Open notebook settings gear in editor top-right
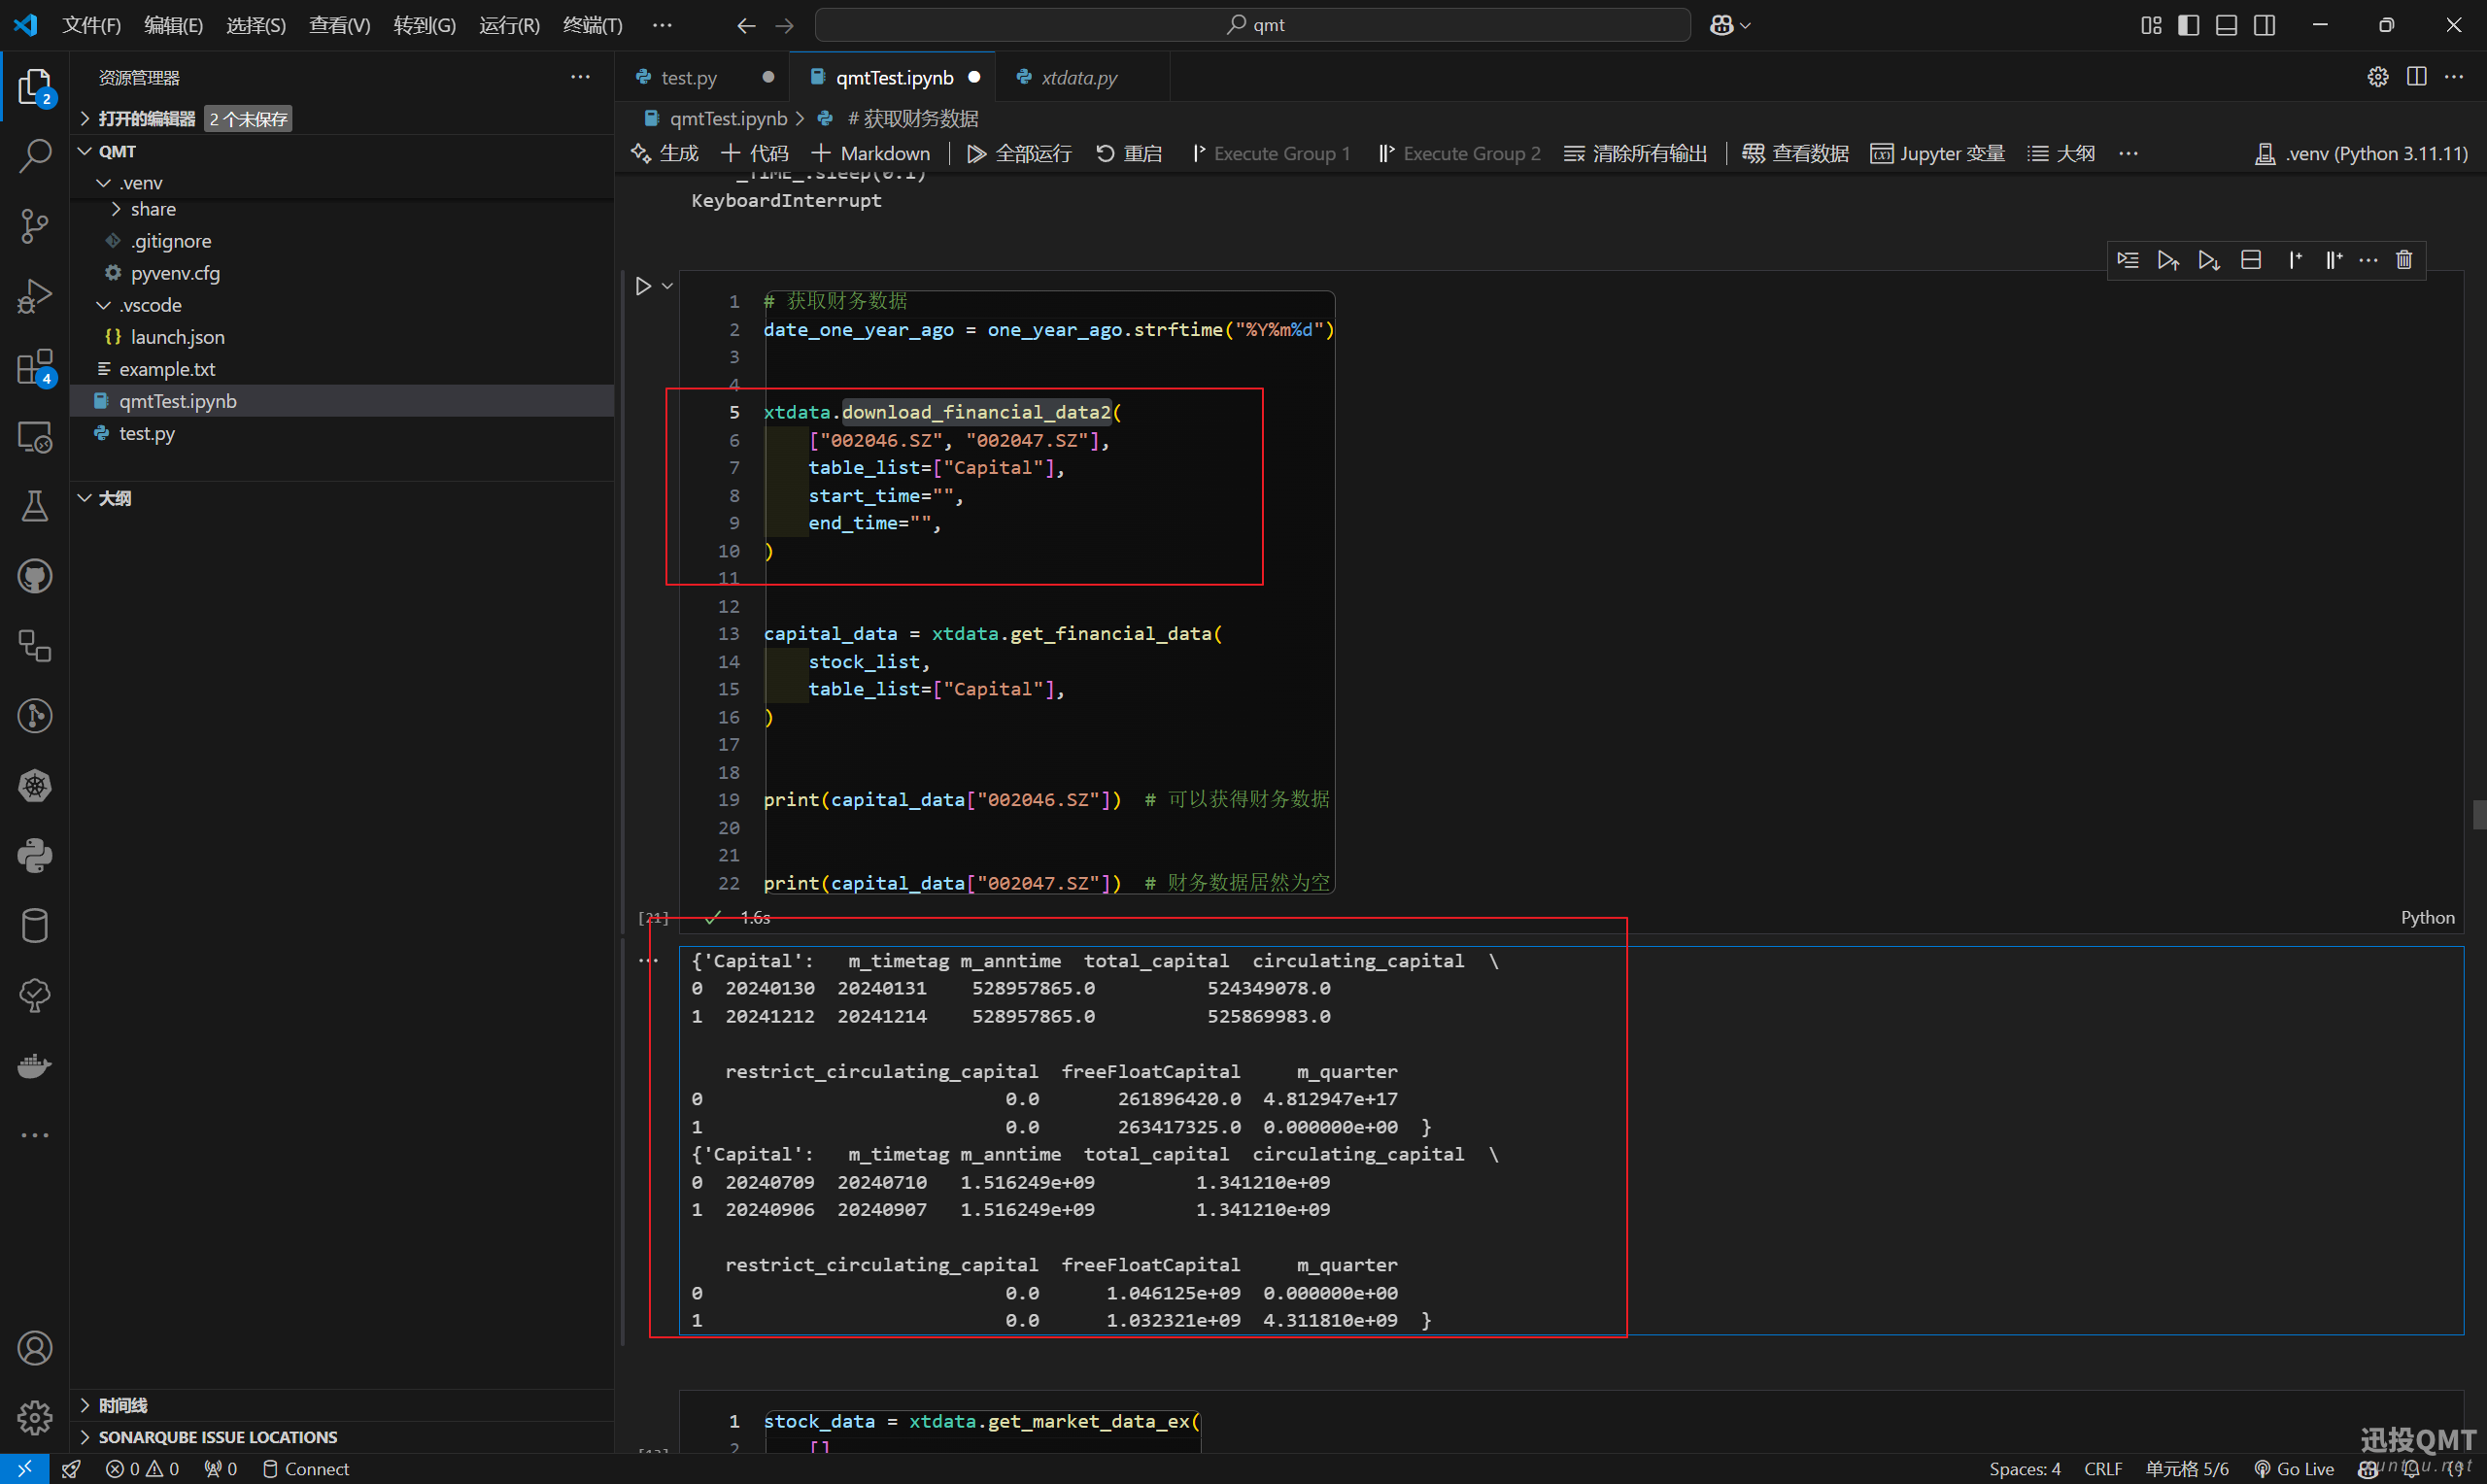The height and width of the screenshot is (1484, 2487). click(x=2378, y=77)
